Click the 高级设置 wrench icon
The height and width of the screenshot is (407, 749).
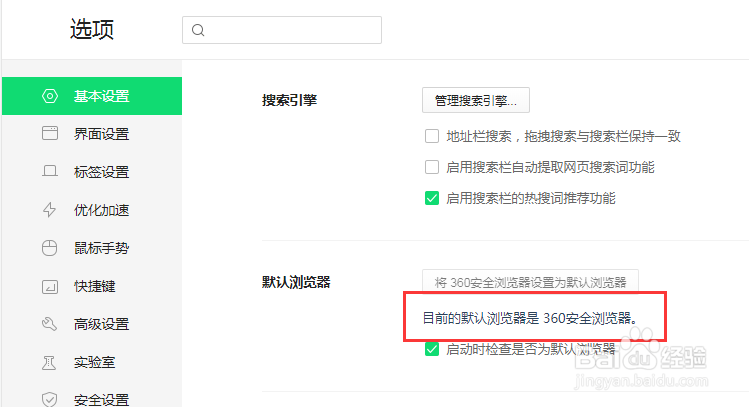[50, 324]
